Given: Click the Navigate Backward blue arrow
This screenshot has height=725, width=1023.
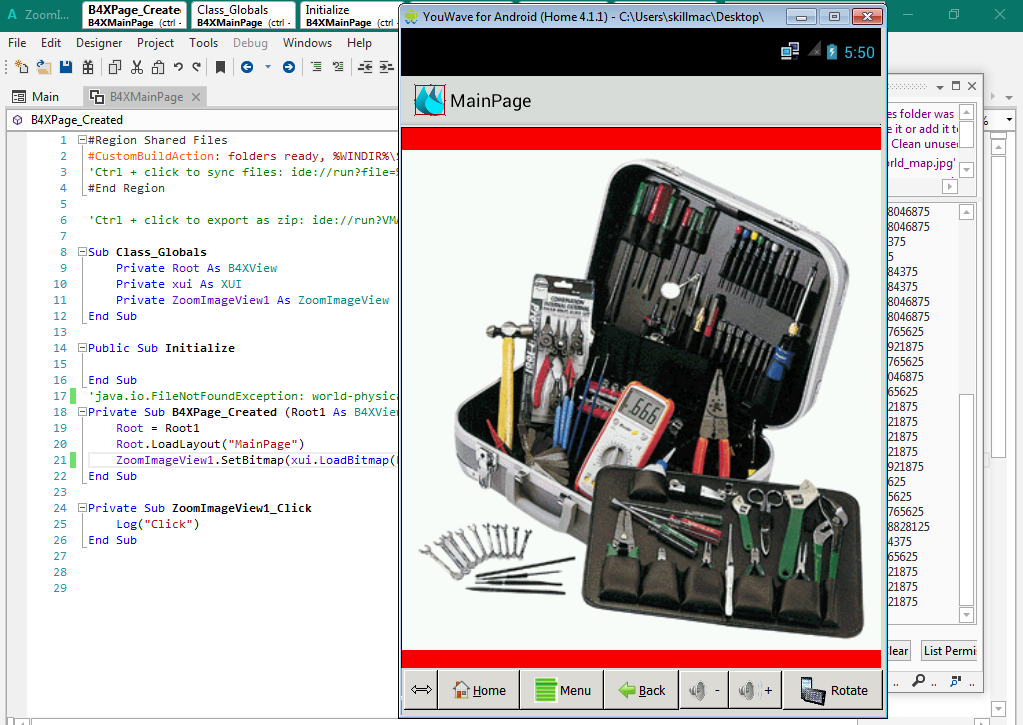Looking at the screenshot, I should pyautogui.click(x=247, y=67).
